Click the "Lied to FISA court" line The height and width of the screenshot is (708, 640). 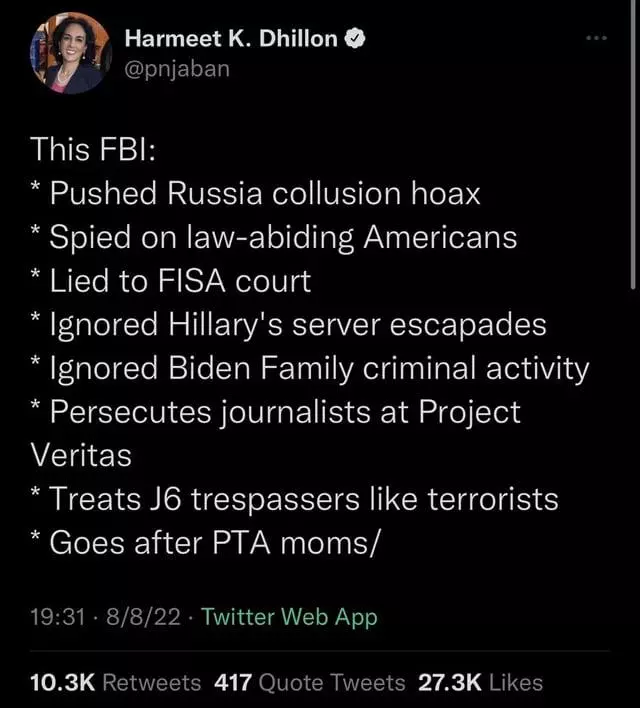pyautogui.click(x=171, y=281)
